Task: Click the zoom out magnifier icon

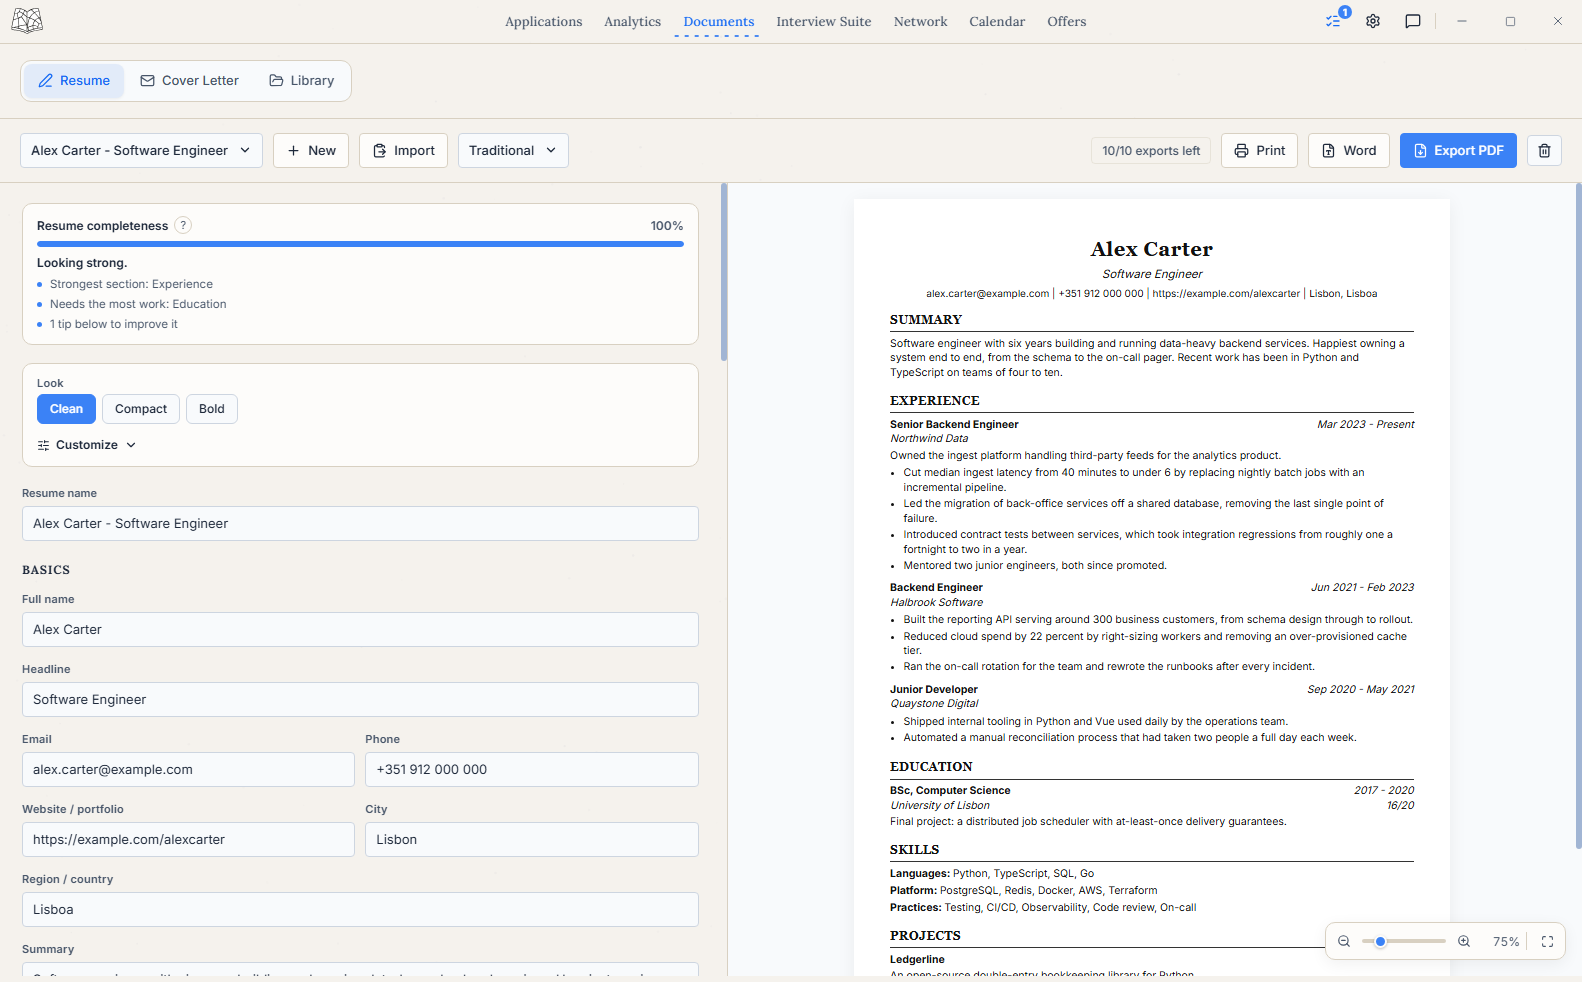Action: [x=1344, y=941]
